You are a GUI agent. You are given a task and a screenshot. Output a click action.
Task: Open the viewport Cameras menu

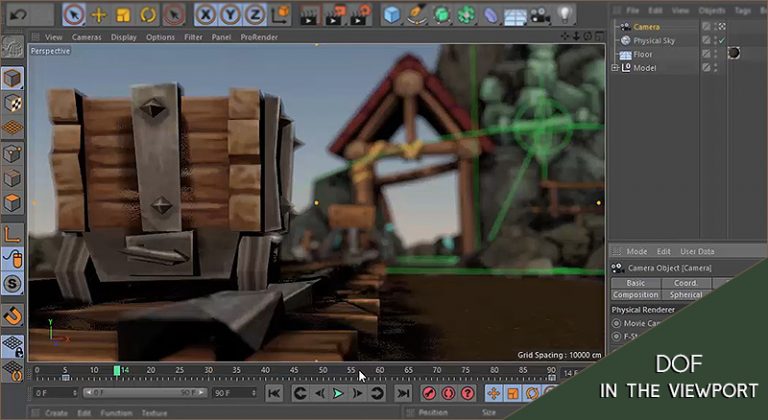pyautogui.click(x=87, y=37)
